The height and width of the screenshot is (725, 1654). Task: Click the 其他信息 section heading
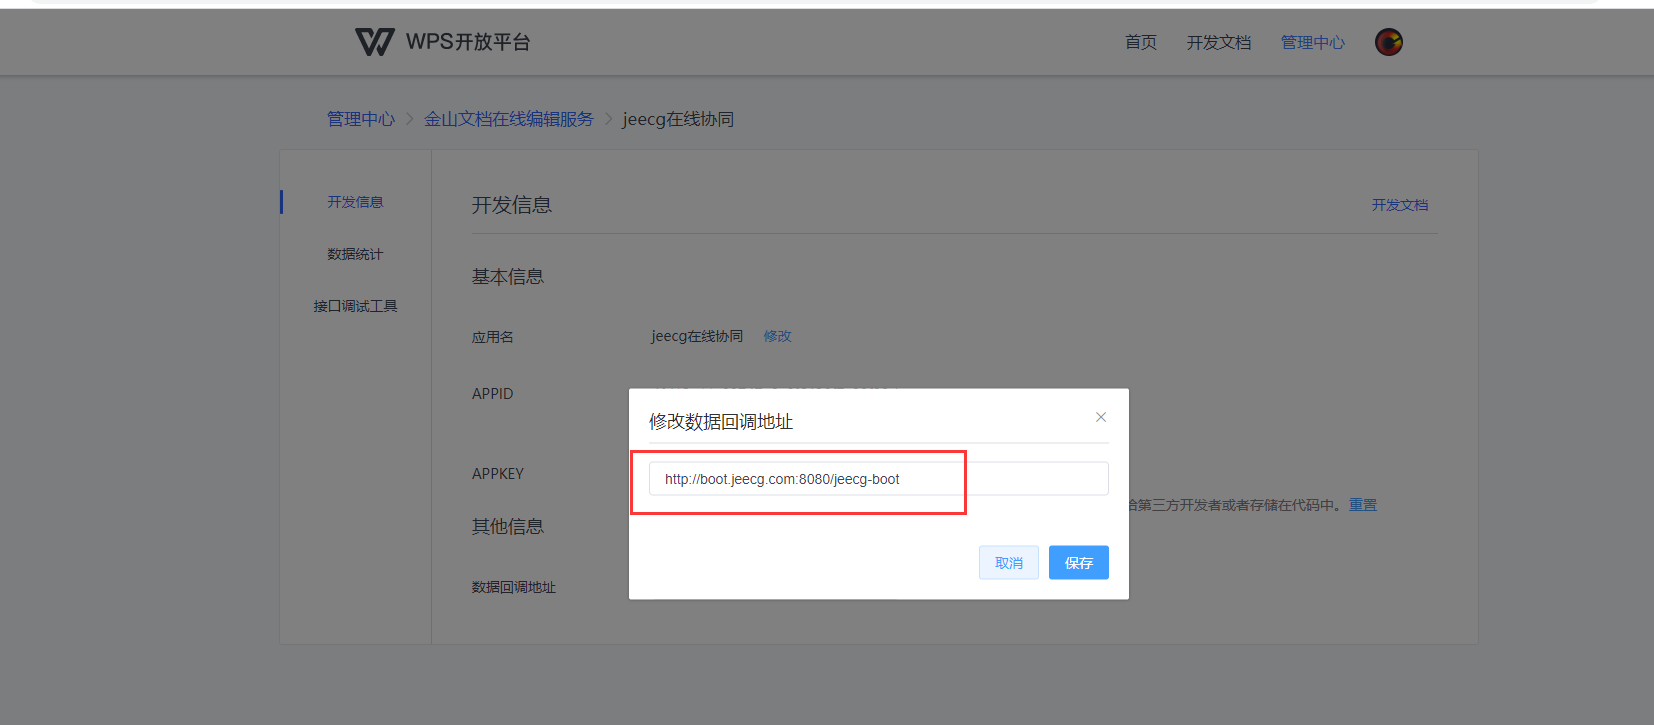point(508,526)
